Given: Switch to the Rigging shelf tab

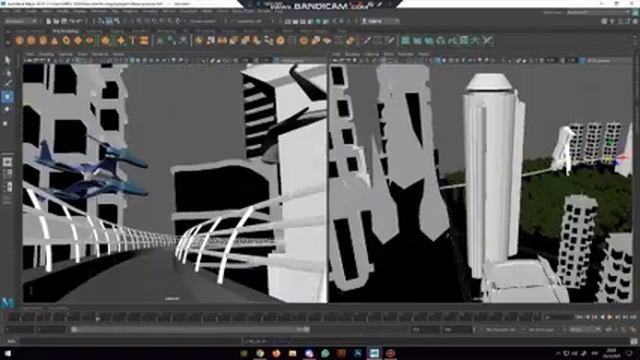Looking at the screenshot, I should (117, 31).
